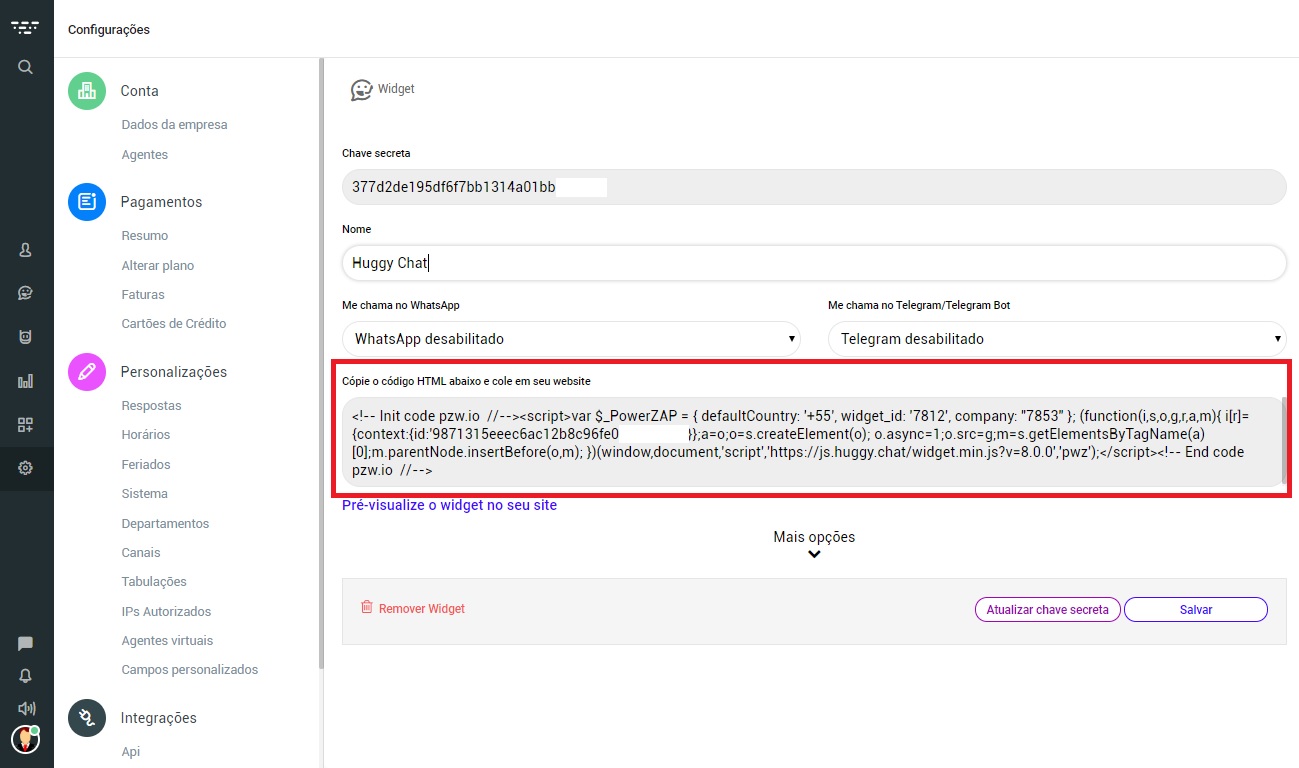Image resolution: width=1299 pixels, height=768 pixels.
Task: Select Alterar plano
Action: click(x=157, y=266)
